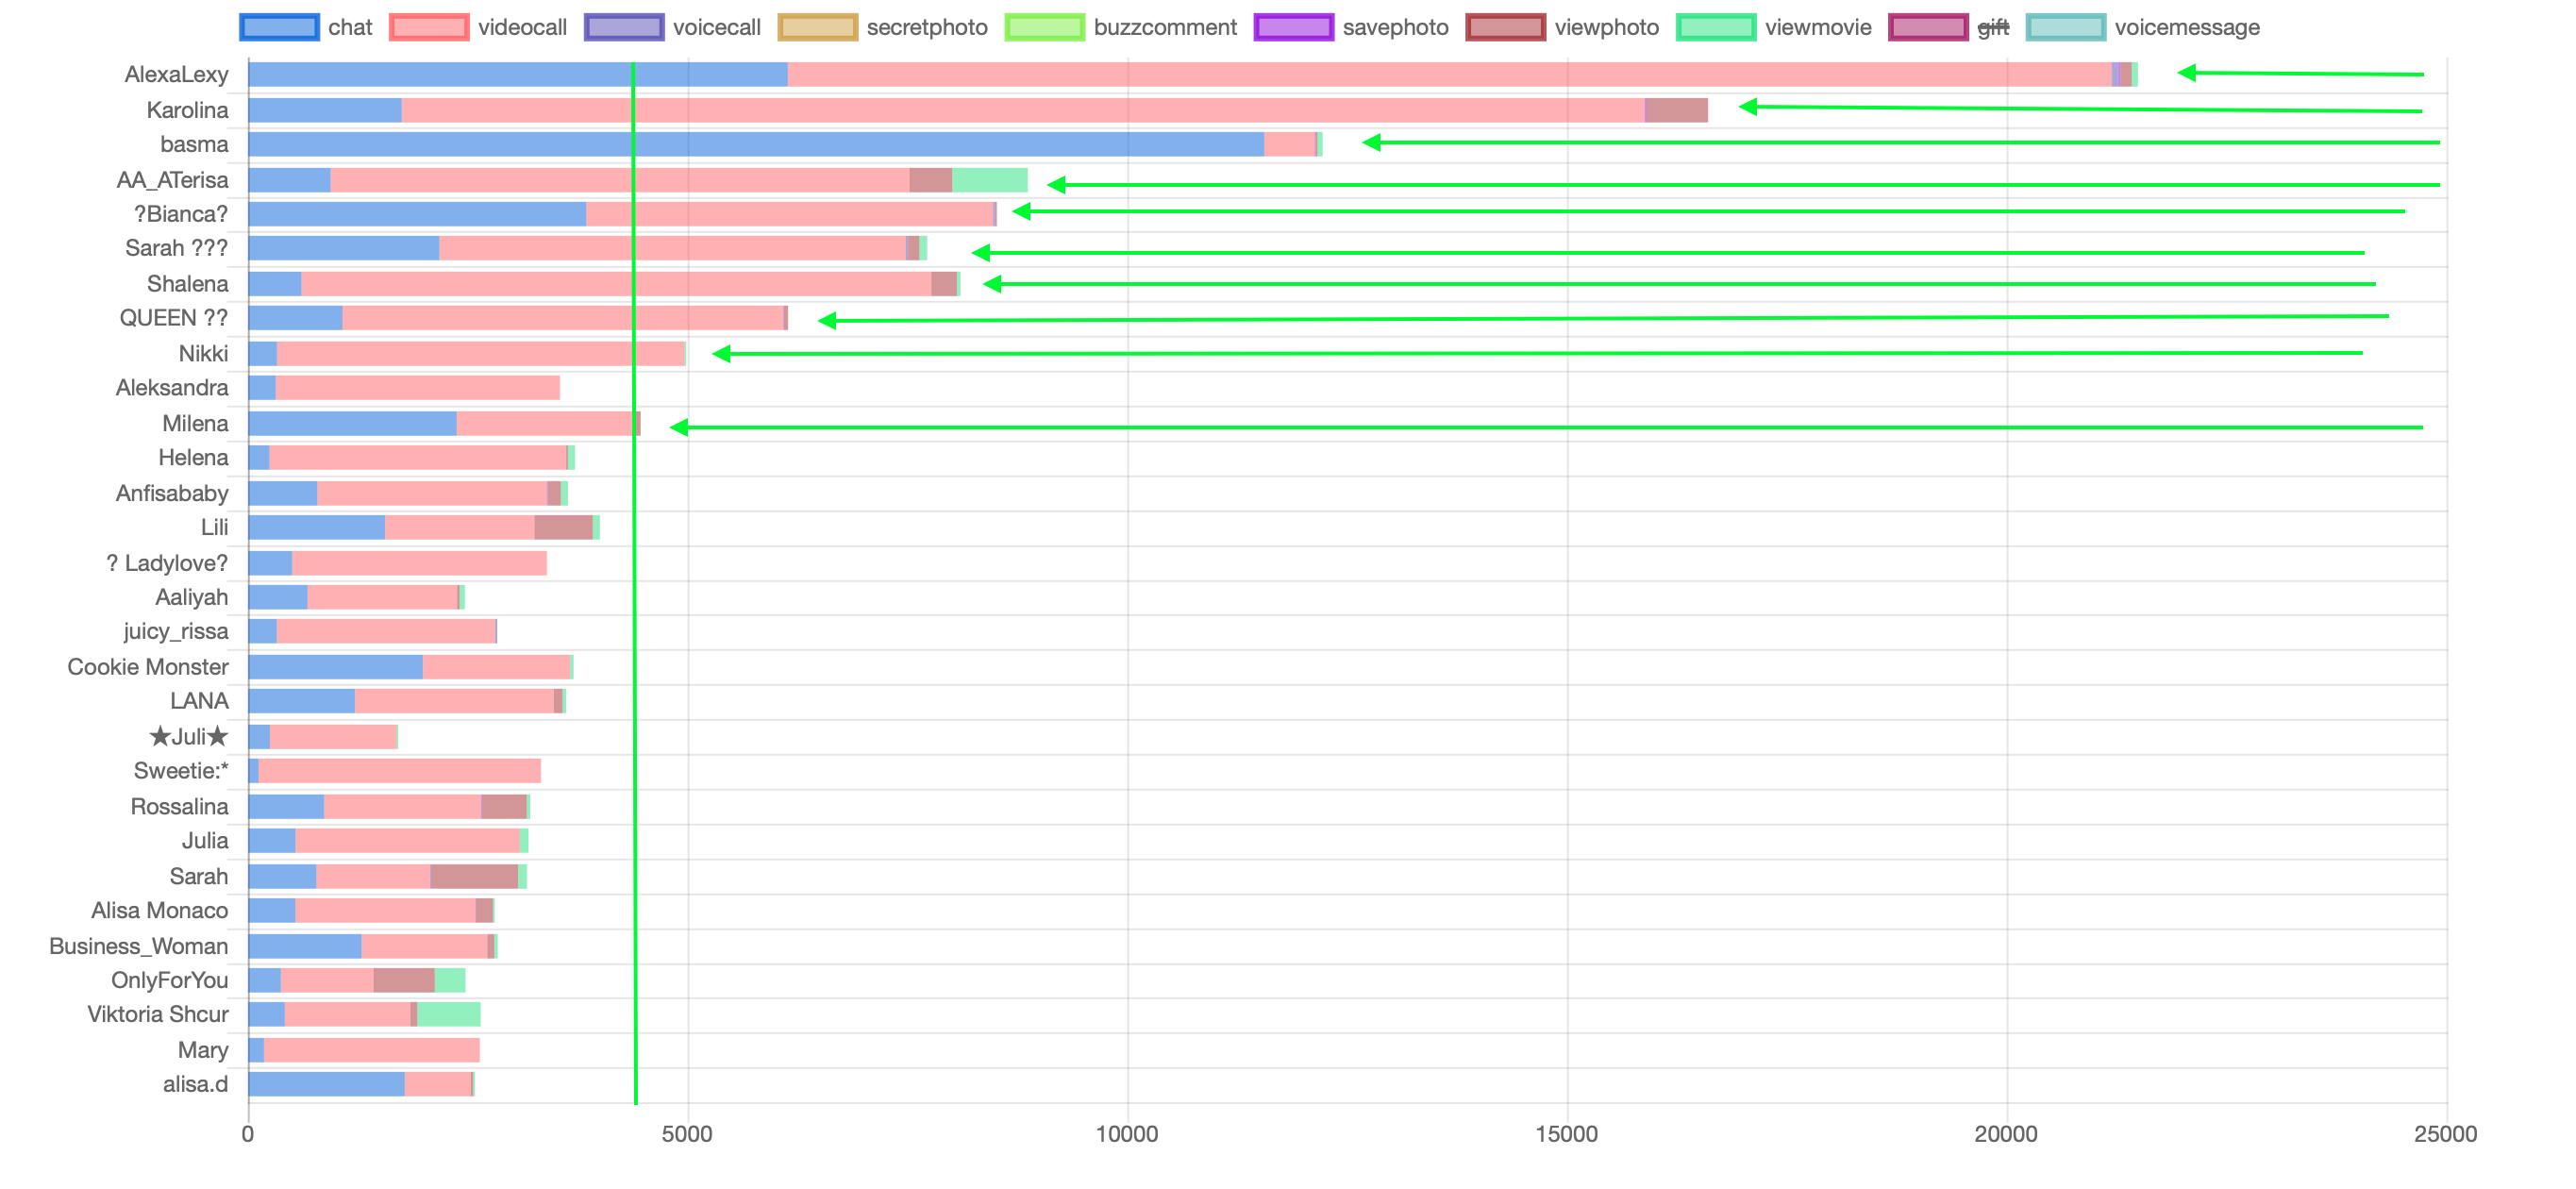Hide the chat dataset via its label

tap(350, 27)
